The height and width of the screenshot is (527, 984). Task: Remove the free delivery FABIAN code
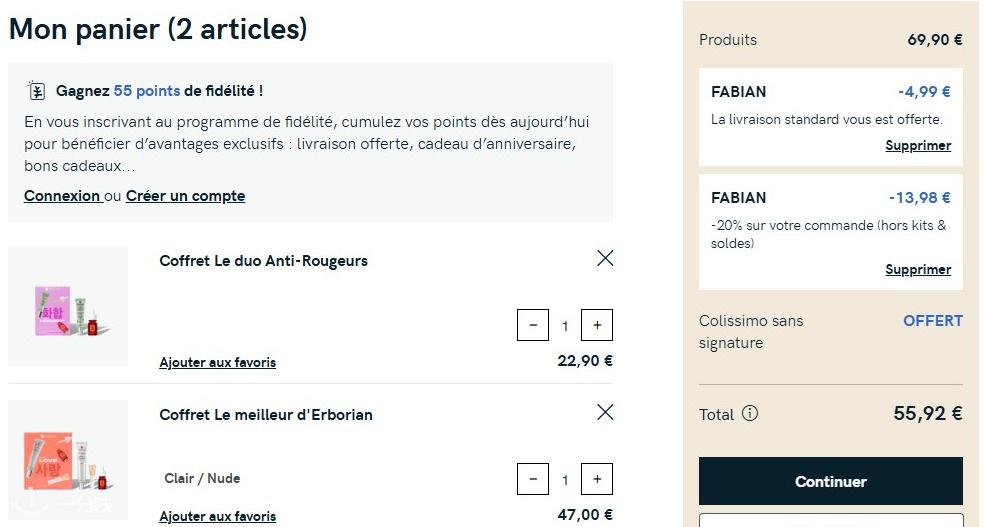(x=917, y=146)
